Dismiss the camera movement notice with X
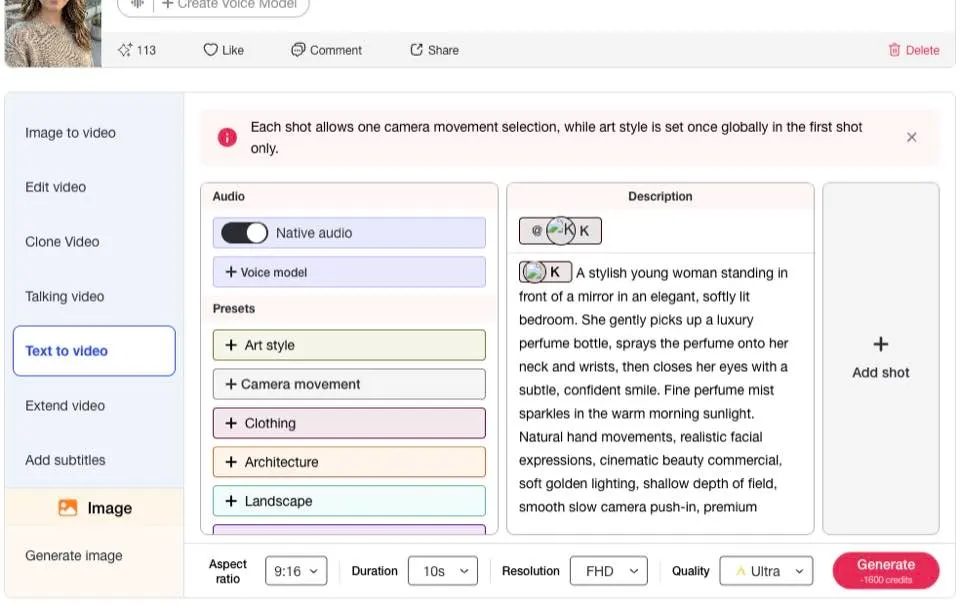Screen dimensions: 960x610 click(x=912, y=137)
